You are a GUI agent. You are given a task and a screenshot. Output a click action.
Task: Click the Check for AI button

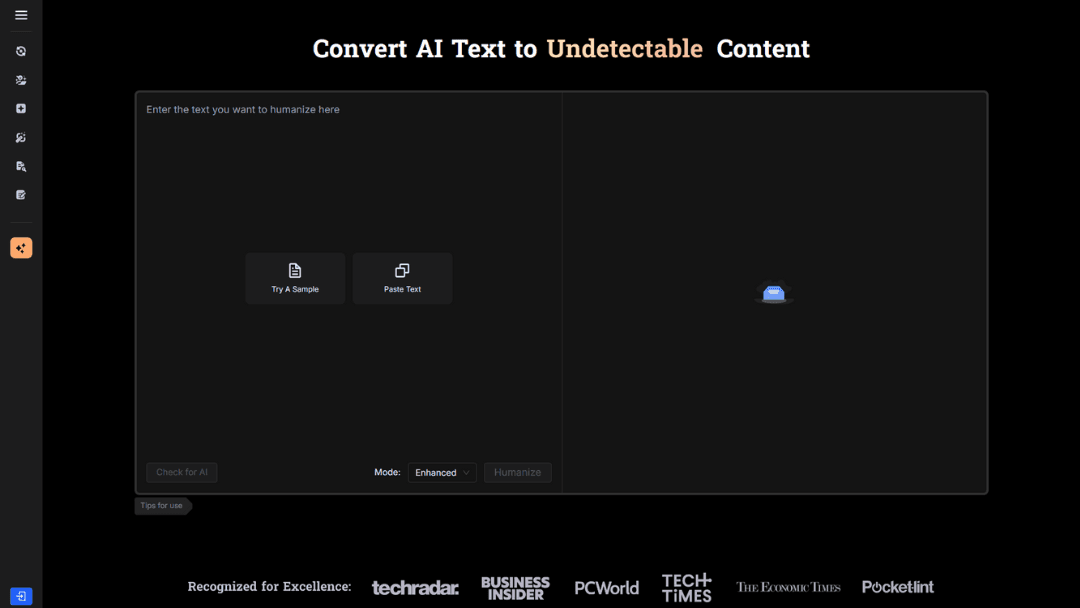[182, 473]
